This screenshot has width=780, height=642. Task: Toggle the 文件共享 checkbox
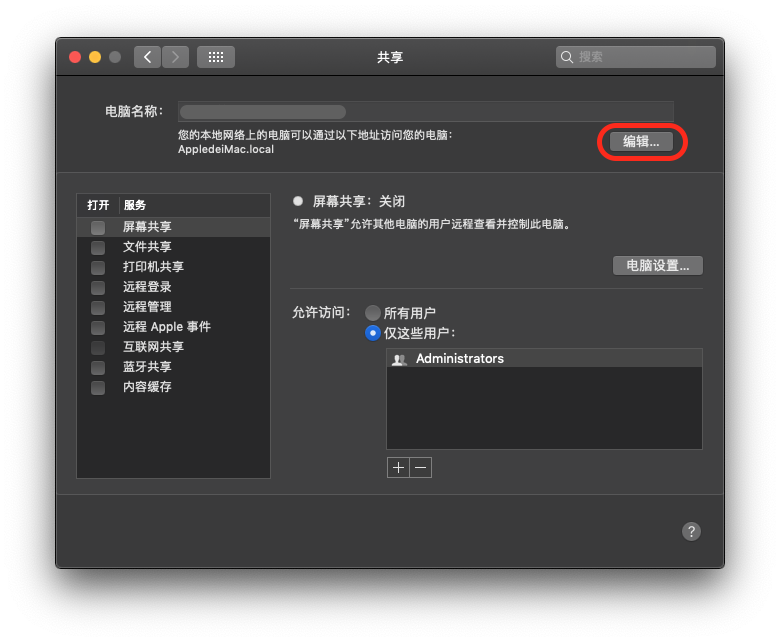click(98, 247)
